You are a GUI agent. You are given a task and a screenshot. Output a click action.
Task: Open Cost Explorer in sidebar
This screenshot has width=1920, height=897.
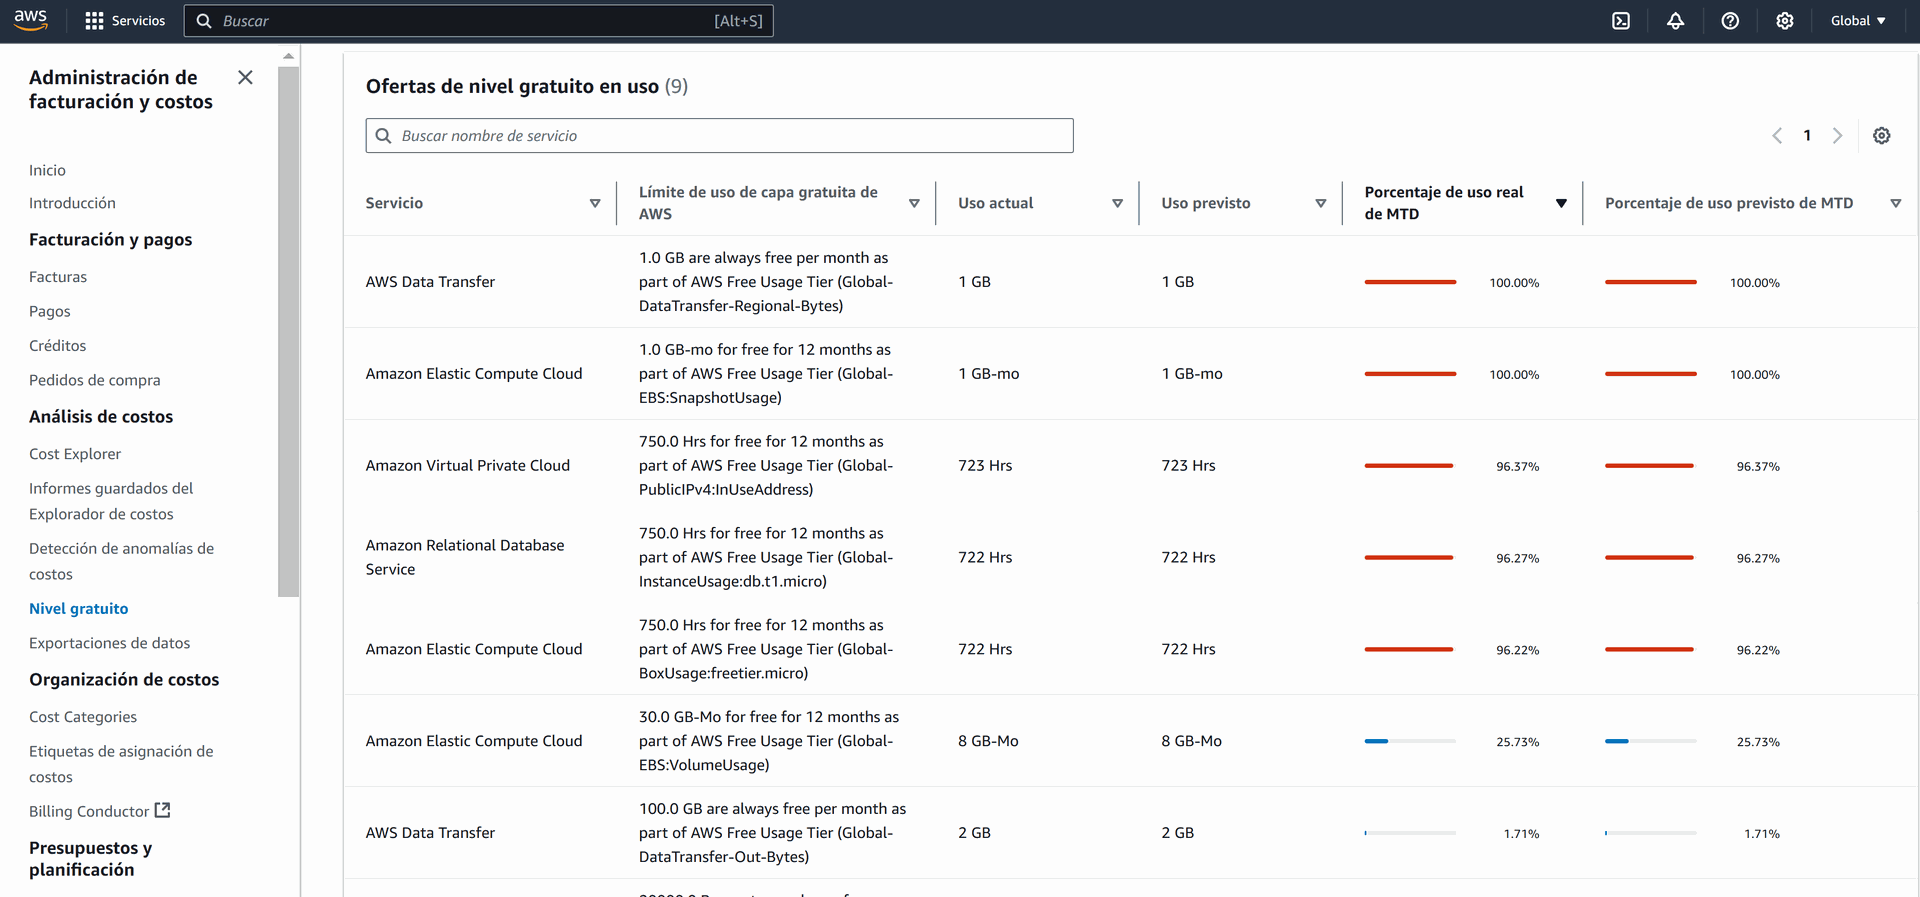coord(75,454)
